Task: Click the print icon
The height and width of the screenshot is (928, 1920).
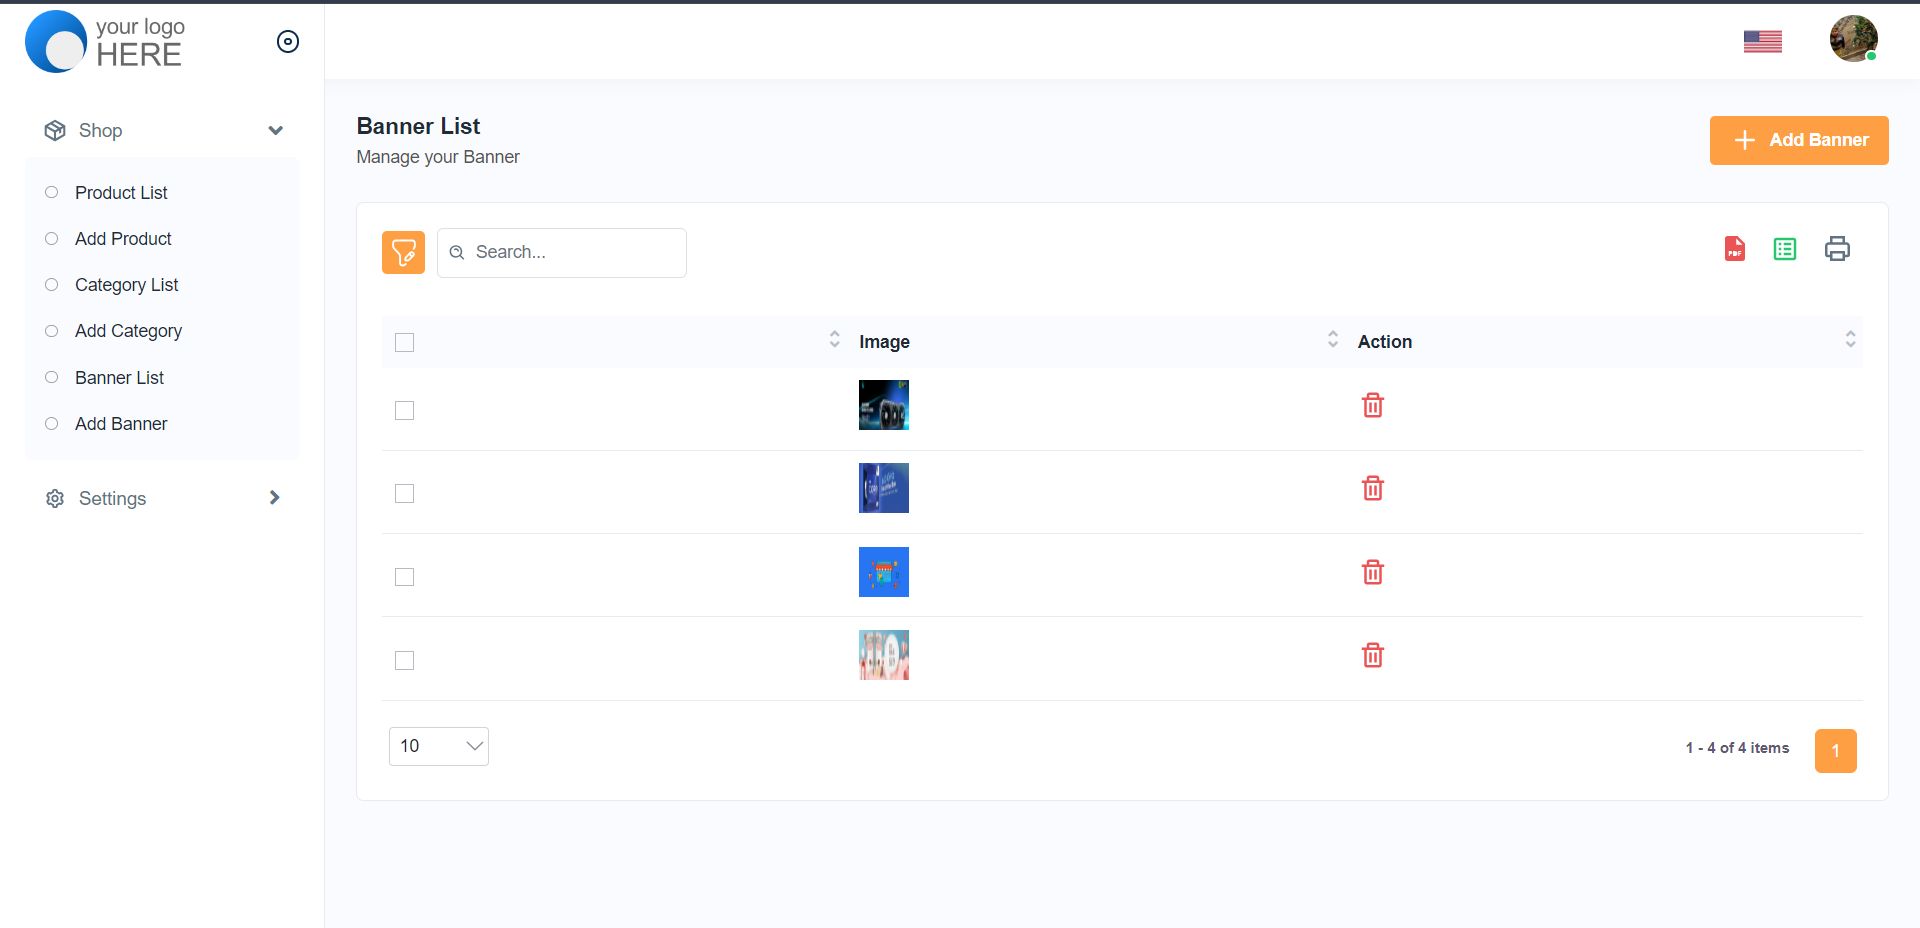Action: point(1837,249)
